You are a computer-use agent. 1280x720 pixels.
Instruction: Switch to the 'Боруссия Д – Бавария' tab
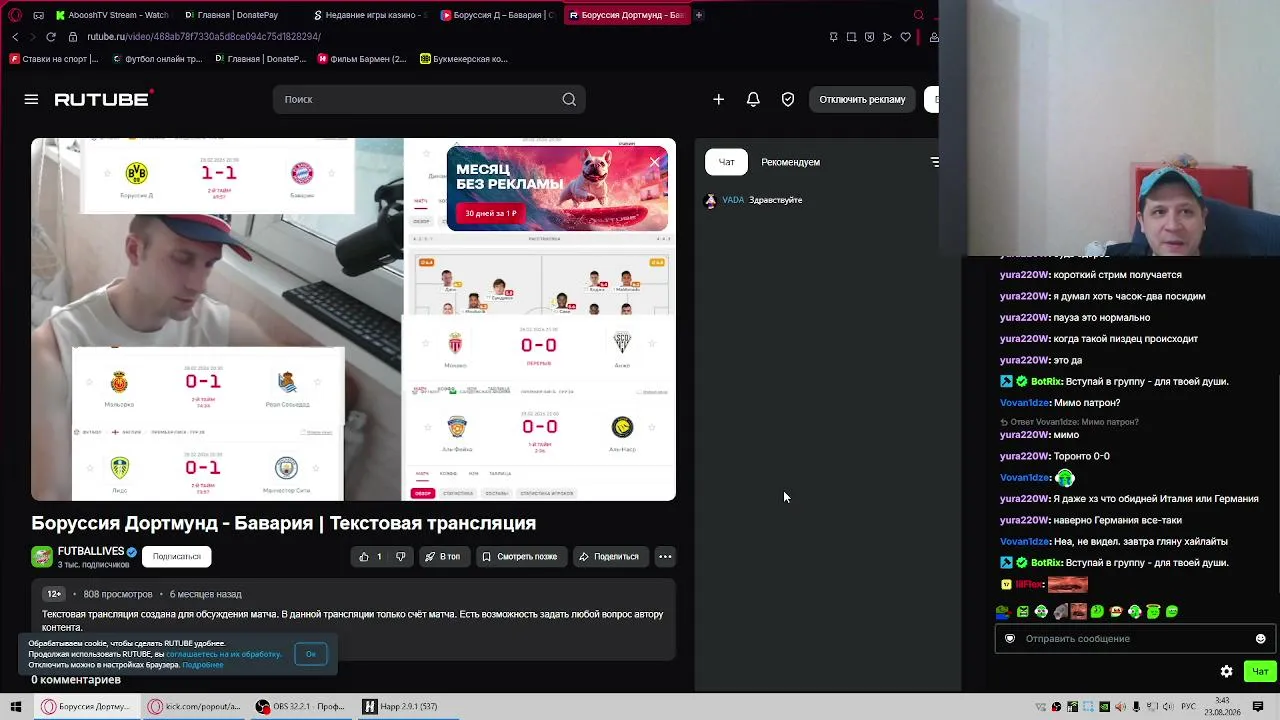pos(498,15)
